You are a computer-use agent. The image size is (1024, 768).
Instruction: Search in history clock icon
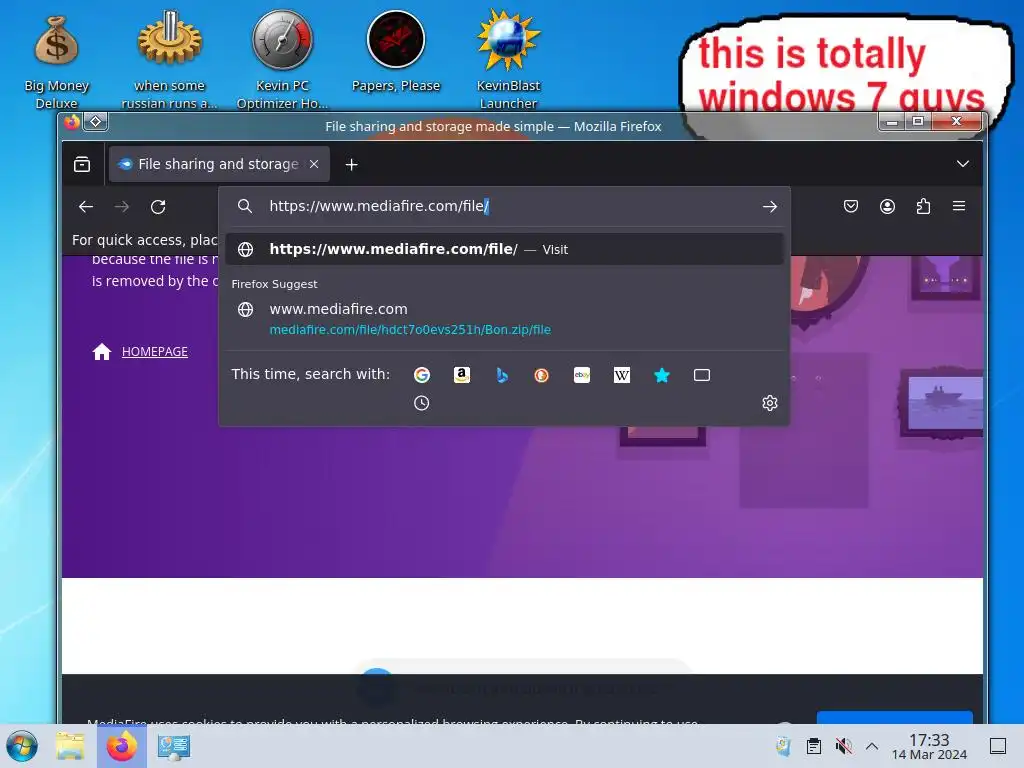[422, 403]
